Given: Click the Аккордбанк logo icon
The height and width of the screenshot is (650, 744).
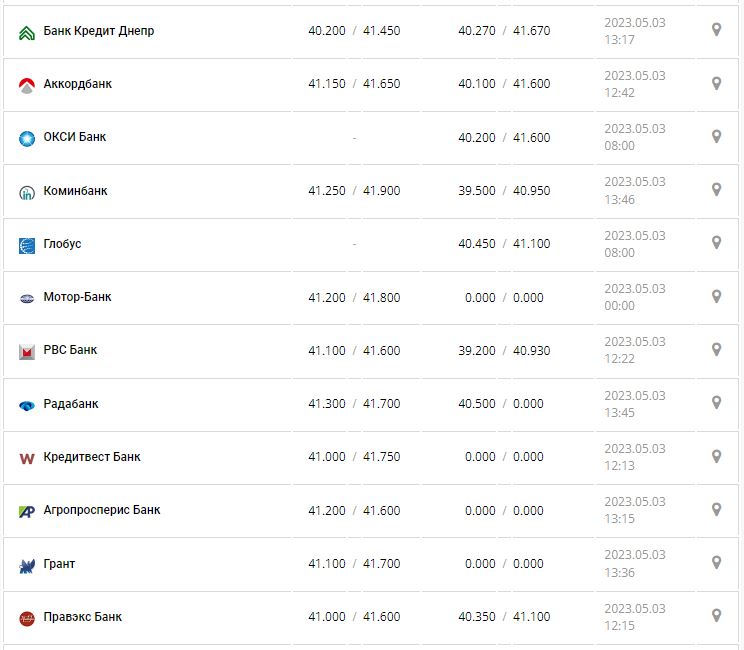Looking at the screenshot, I should click(x=27, y=85).
